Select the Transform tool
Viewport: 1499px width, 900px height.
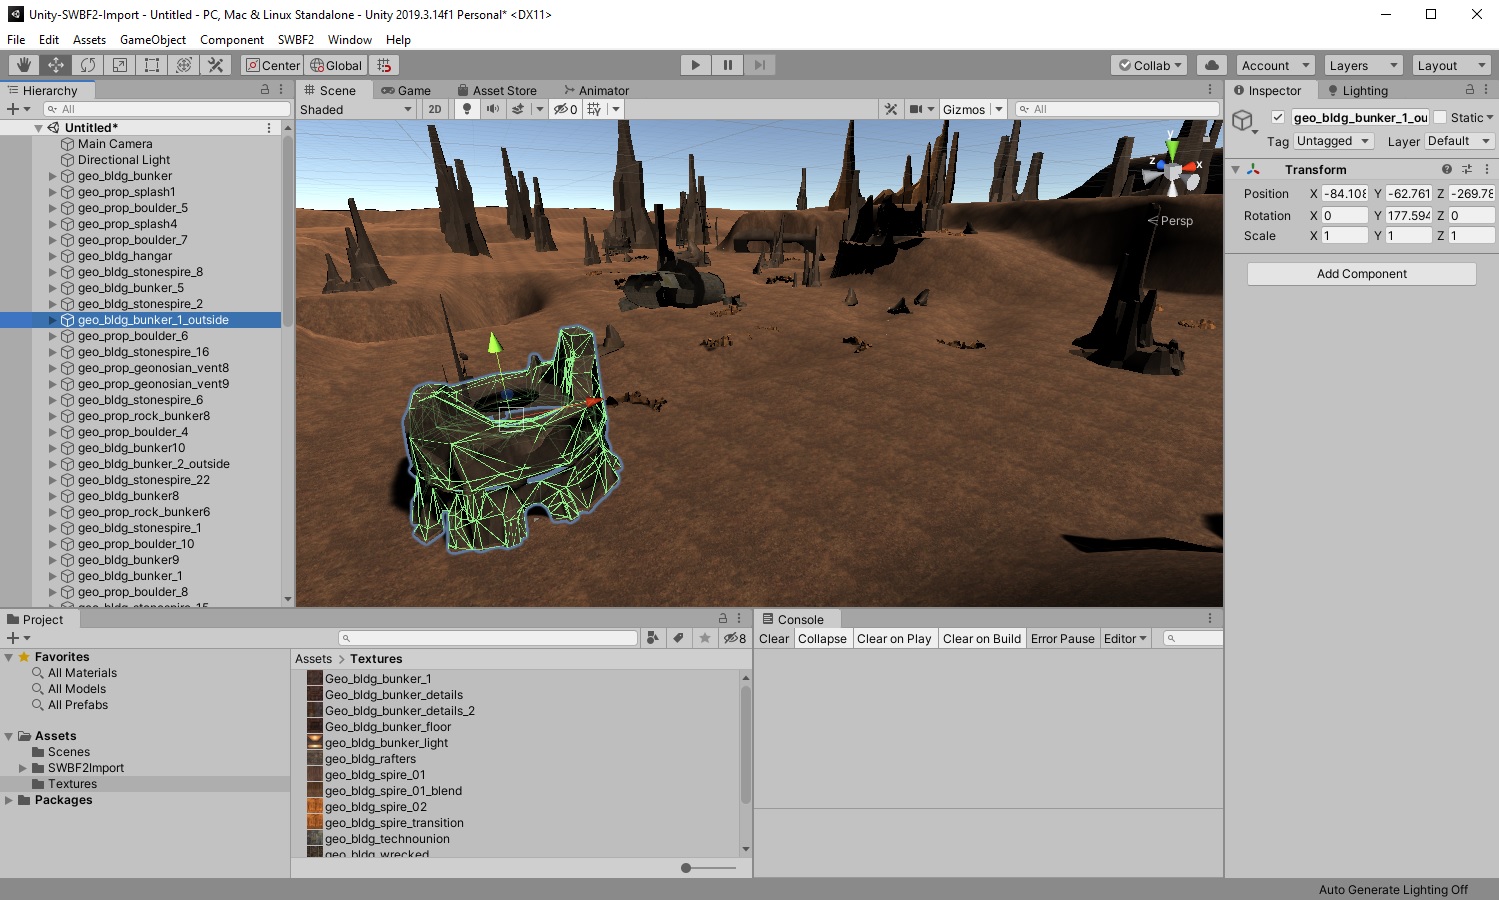(184, 65)
